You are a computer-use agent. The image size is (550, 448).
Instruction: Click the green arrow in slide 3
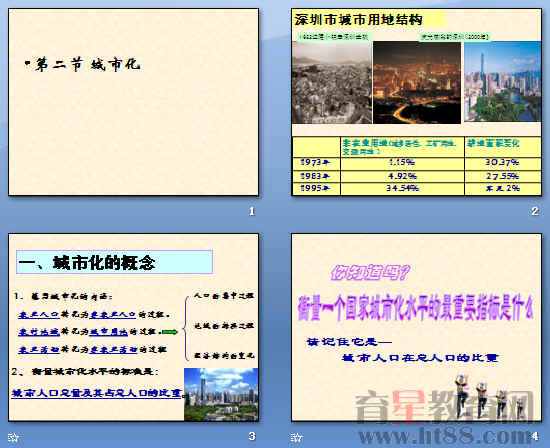tap(170, 331)
